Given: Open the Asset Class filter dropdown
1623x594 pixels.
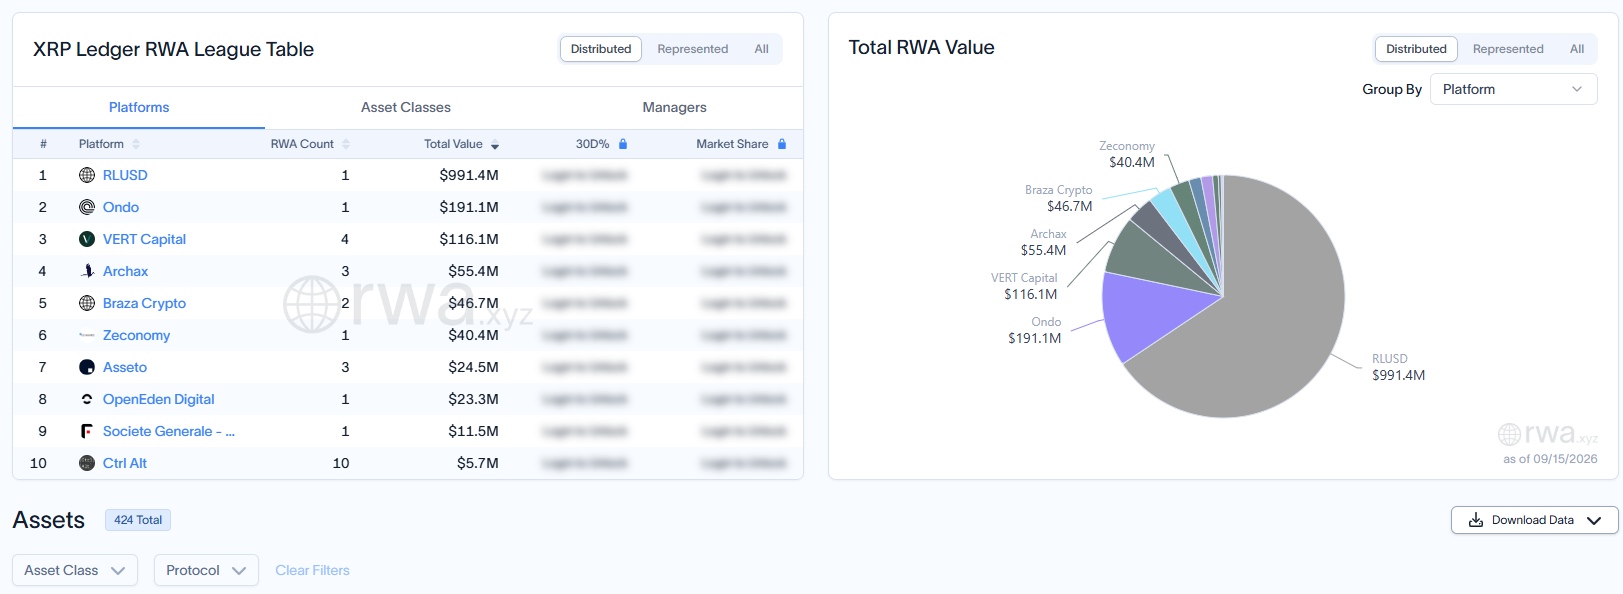Looking at the screenshot, I should tap(75, 570).
